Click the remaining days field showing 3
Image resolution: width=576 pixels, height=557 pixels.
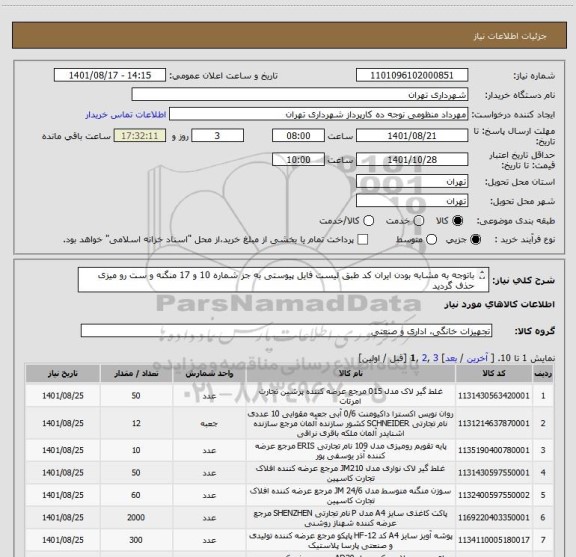click(217, 136)
